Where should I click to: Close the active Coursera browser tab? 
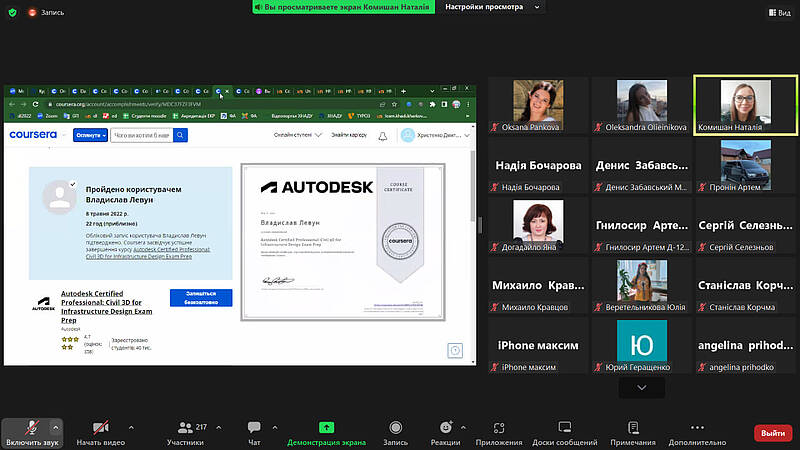point(227,91)
